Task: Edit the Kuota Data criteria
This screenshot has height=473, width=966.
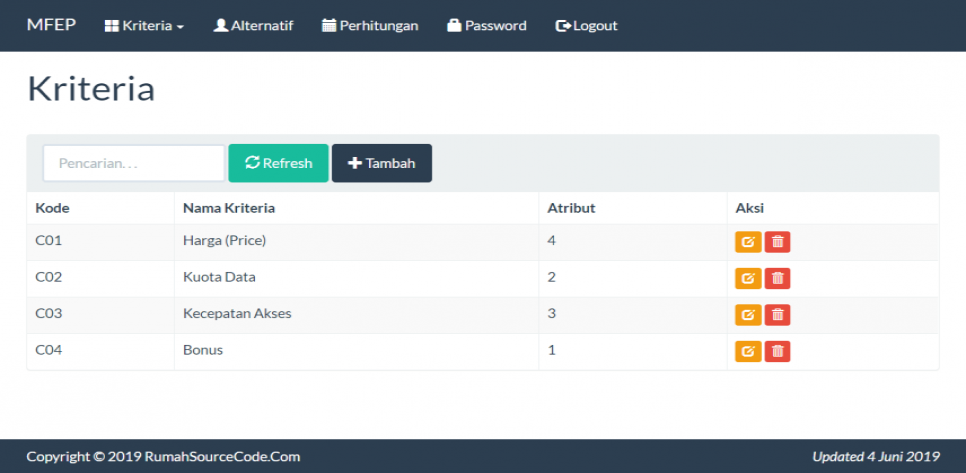Action: point(748,278)
